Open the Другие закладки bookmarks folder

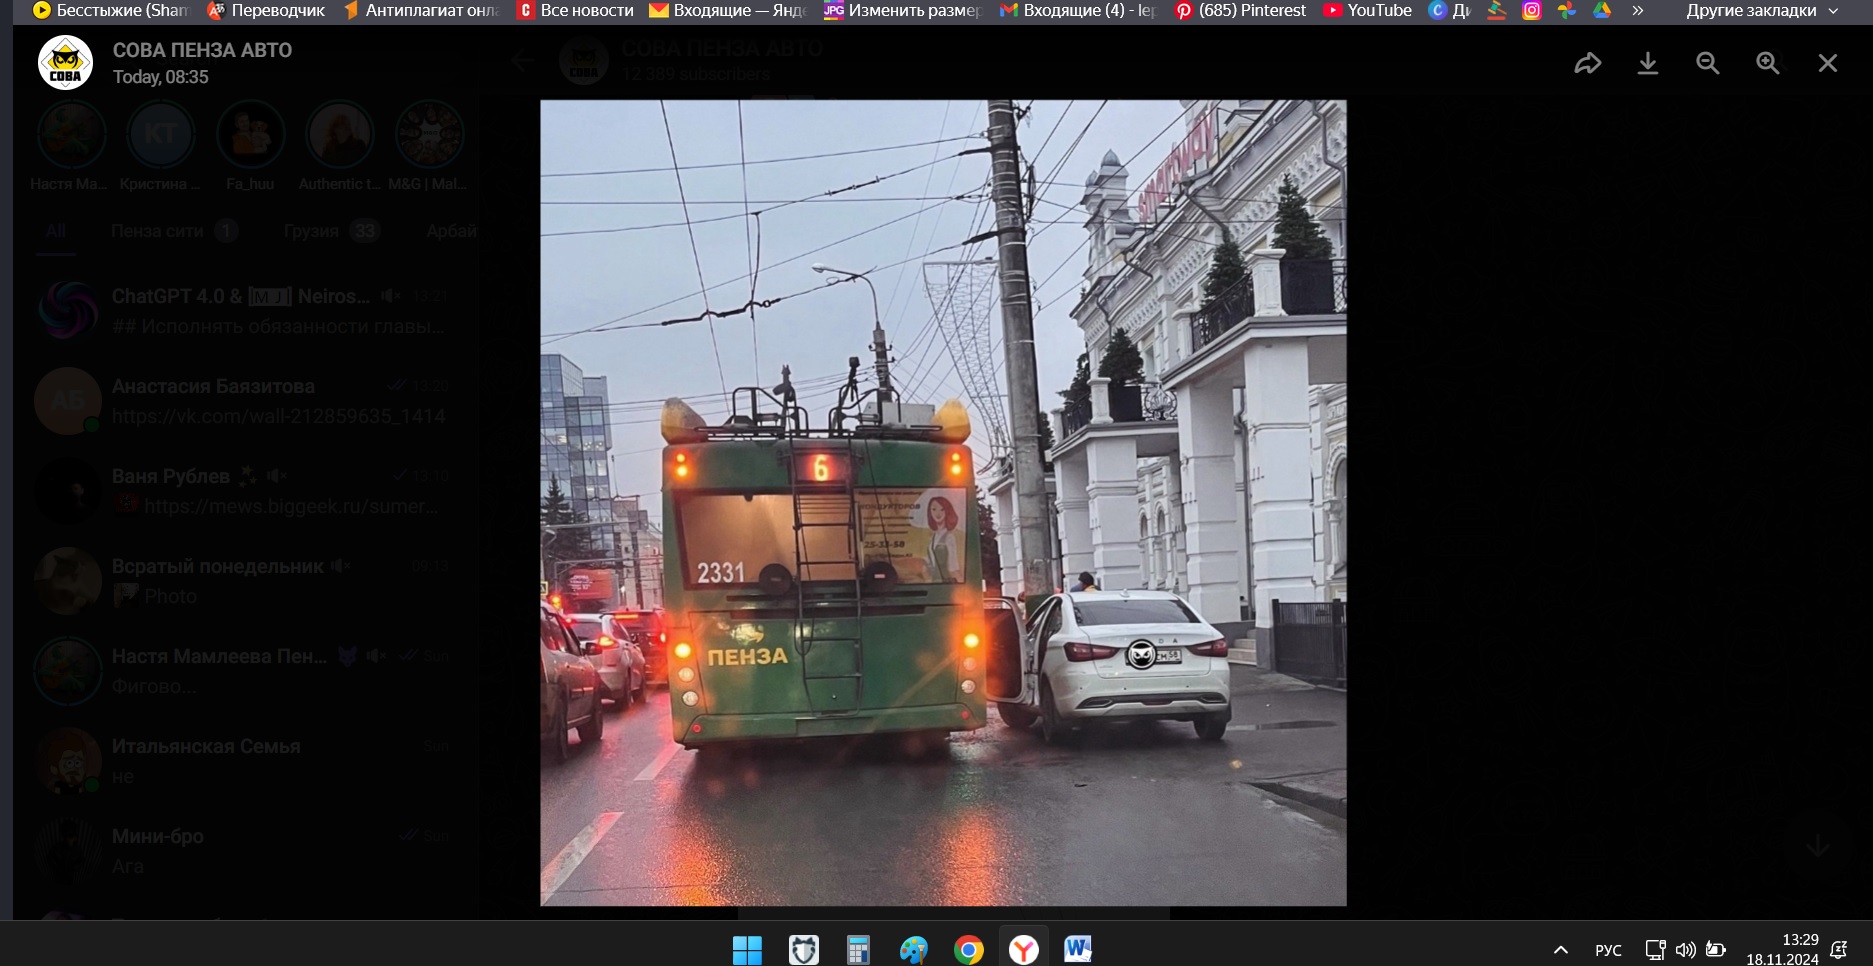[1761, 11]
